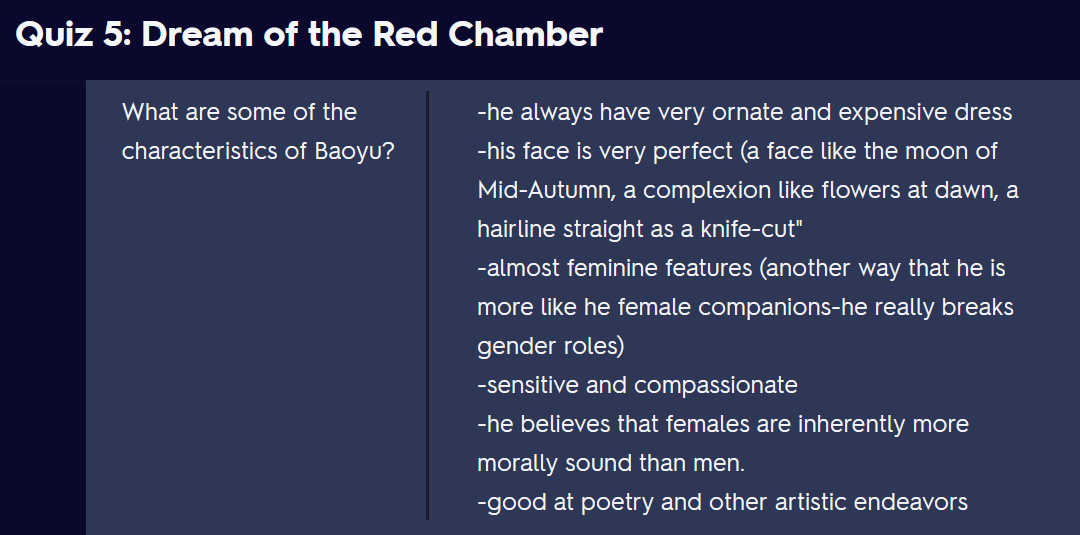Click the word 'endeavors' in the last line

pos(911,502)
